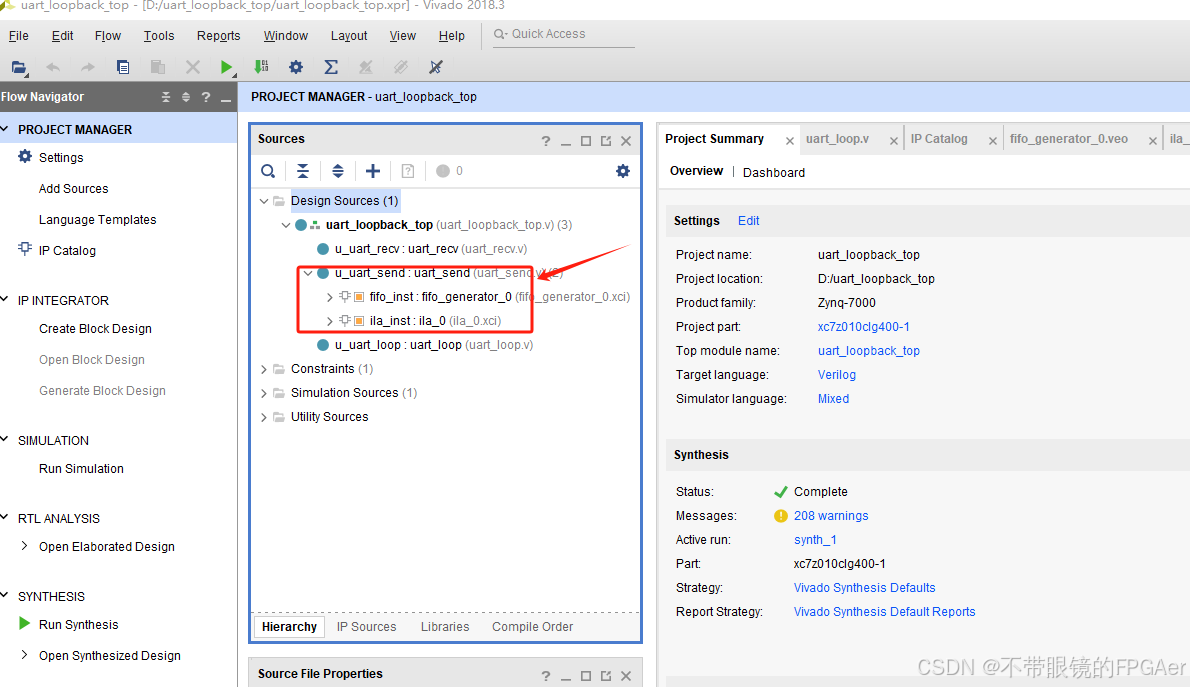The image size is (1190, 687).
Task: Click the Open Project toolbar icon
Action: click(19, 68)
